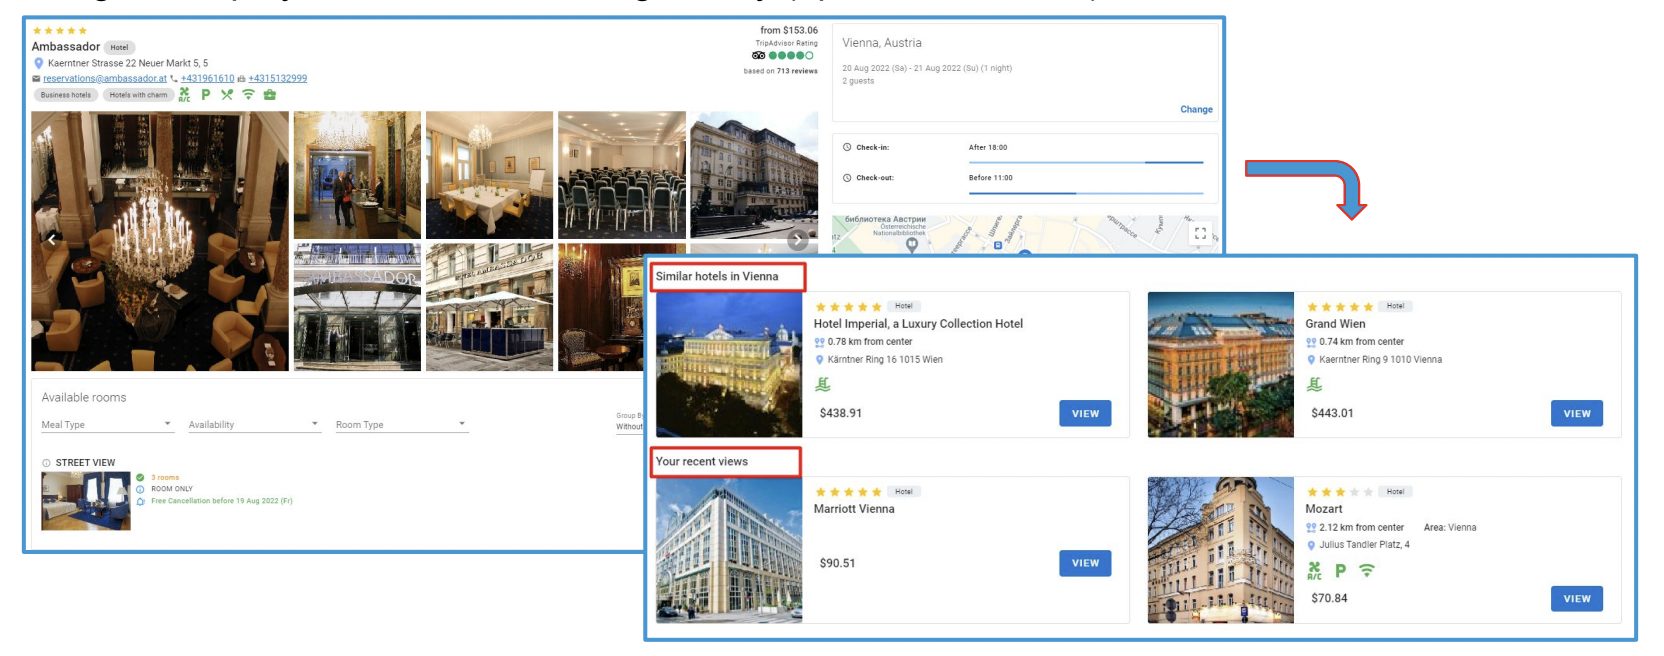This screenshot has width=1664, height=656.
Task: Click the restaurant fork-and-knife amenity icon
Action: 227,95
